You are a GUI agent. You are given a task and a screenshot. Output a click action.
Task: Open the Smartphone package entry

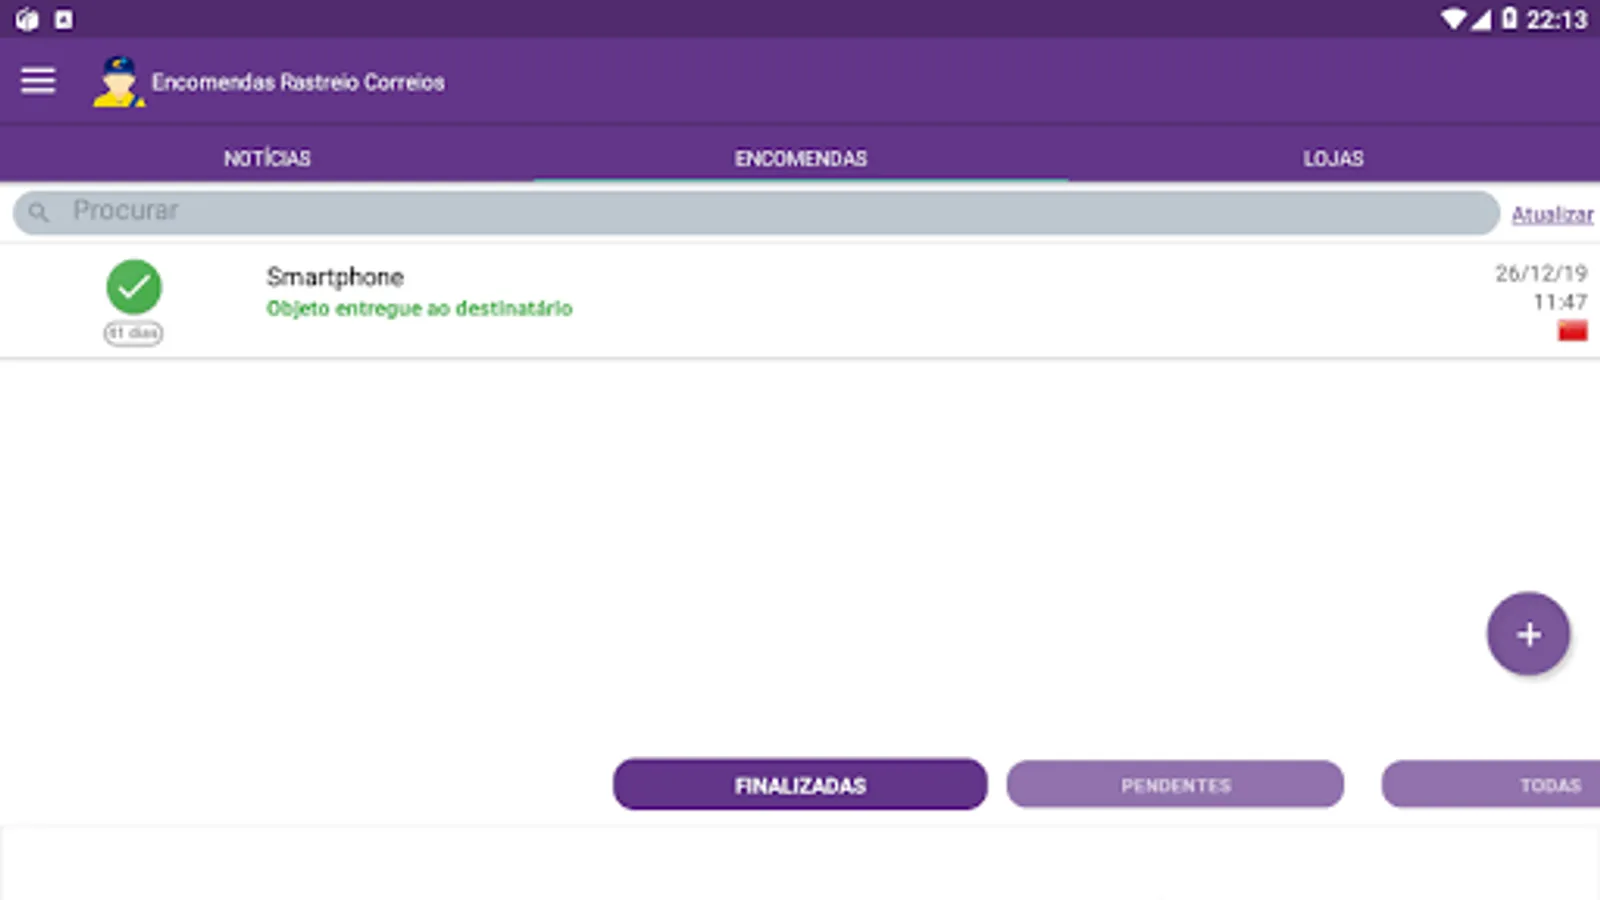coord(800,300)
